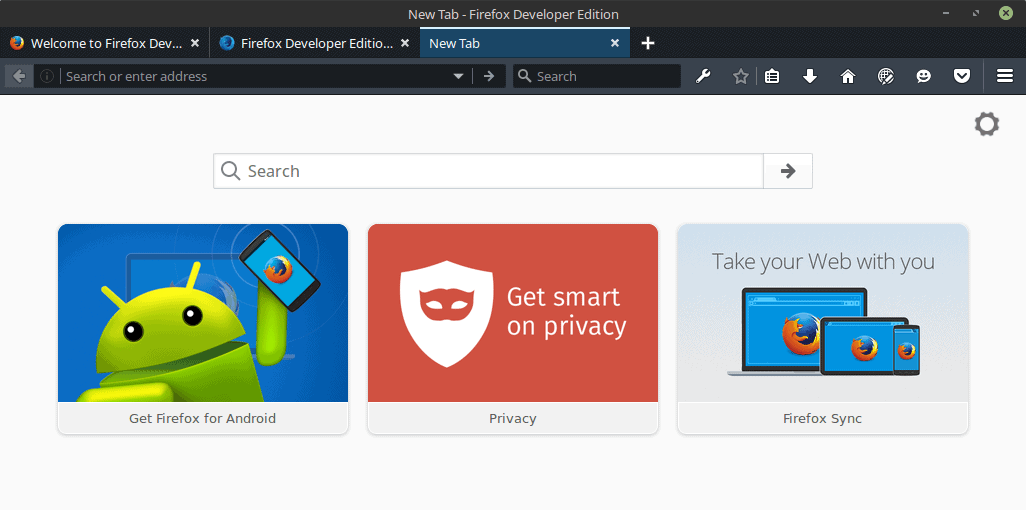Screen dimensions: 1026x510
Task: Close the Firefox window with the green X
Action: click(x=1006, y=13)
